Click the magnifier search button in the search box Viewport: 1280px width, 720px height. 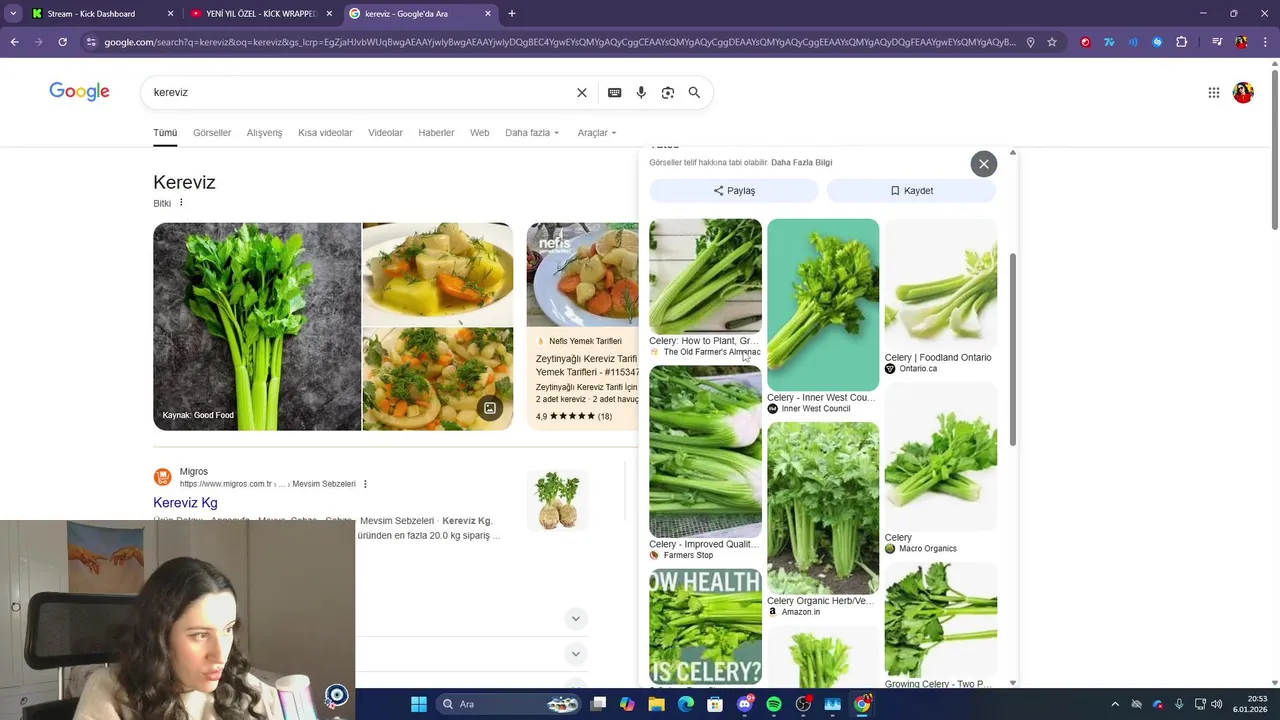[694, 92]
